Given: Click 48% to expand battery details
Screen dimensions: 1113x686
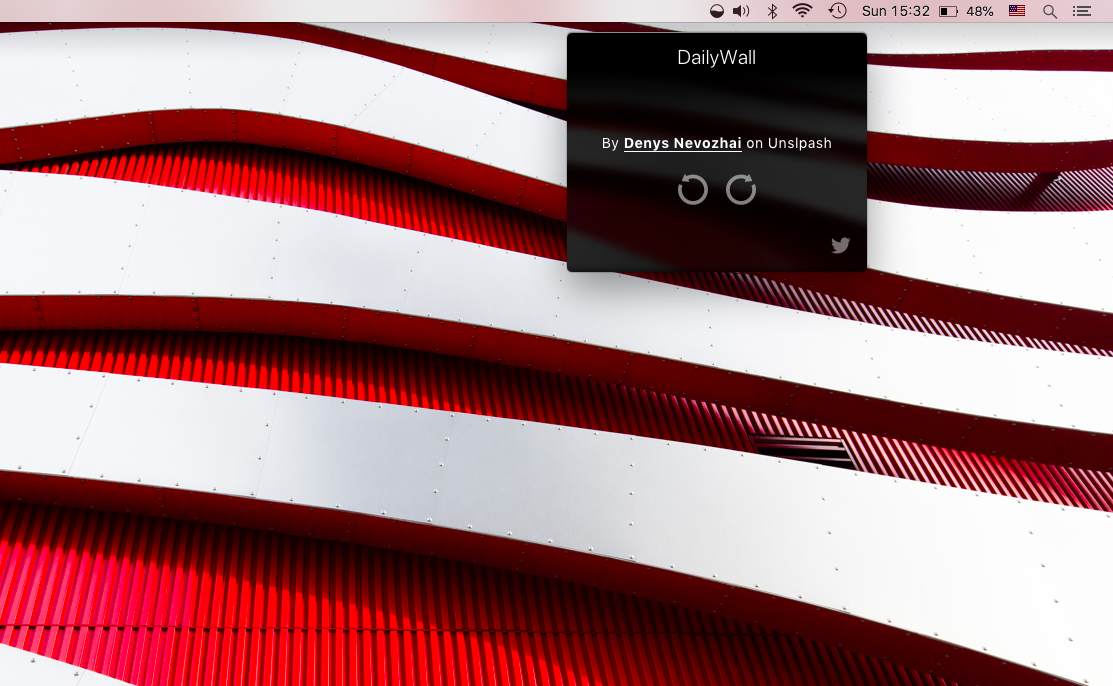Looking at the screenshot, I should (x=977, y=11).
